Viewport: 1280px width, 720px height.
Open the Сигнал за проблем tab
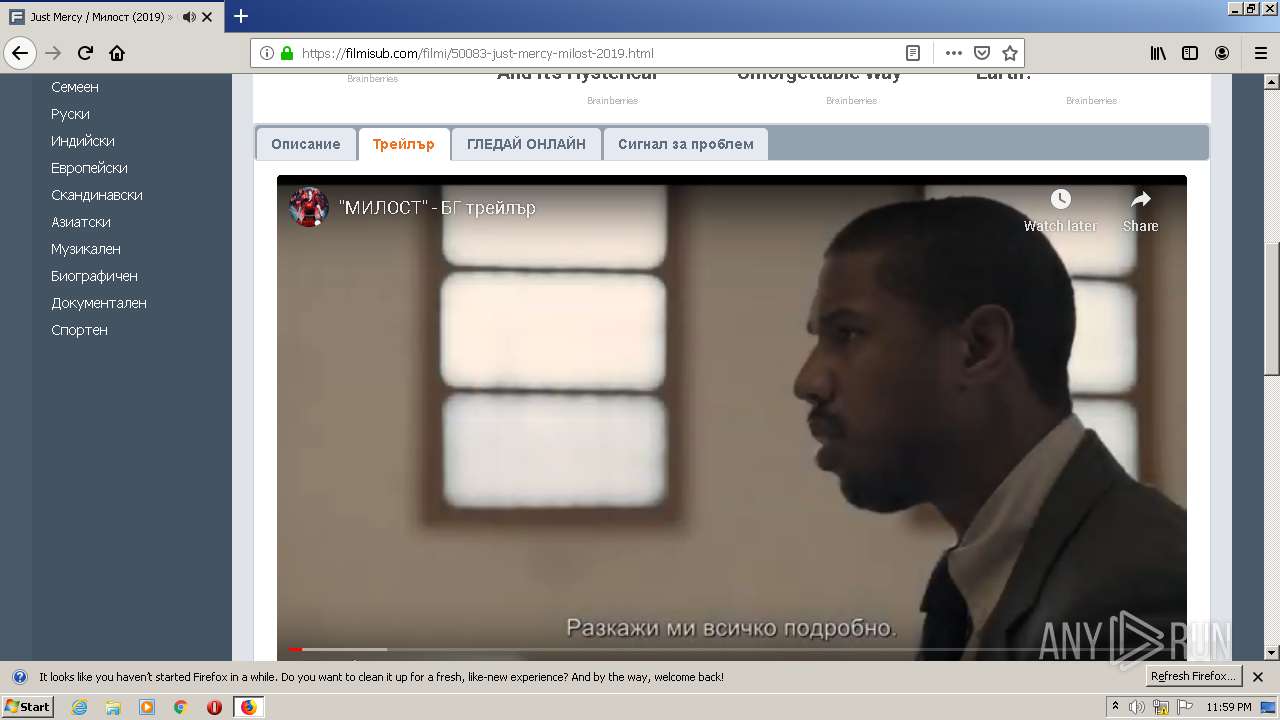[686, 144]
